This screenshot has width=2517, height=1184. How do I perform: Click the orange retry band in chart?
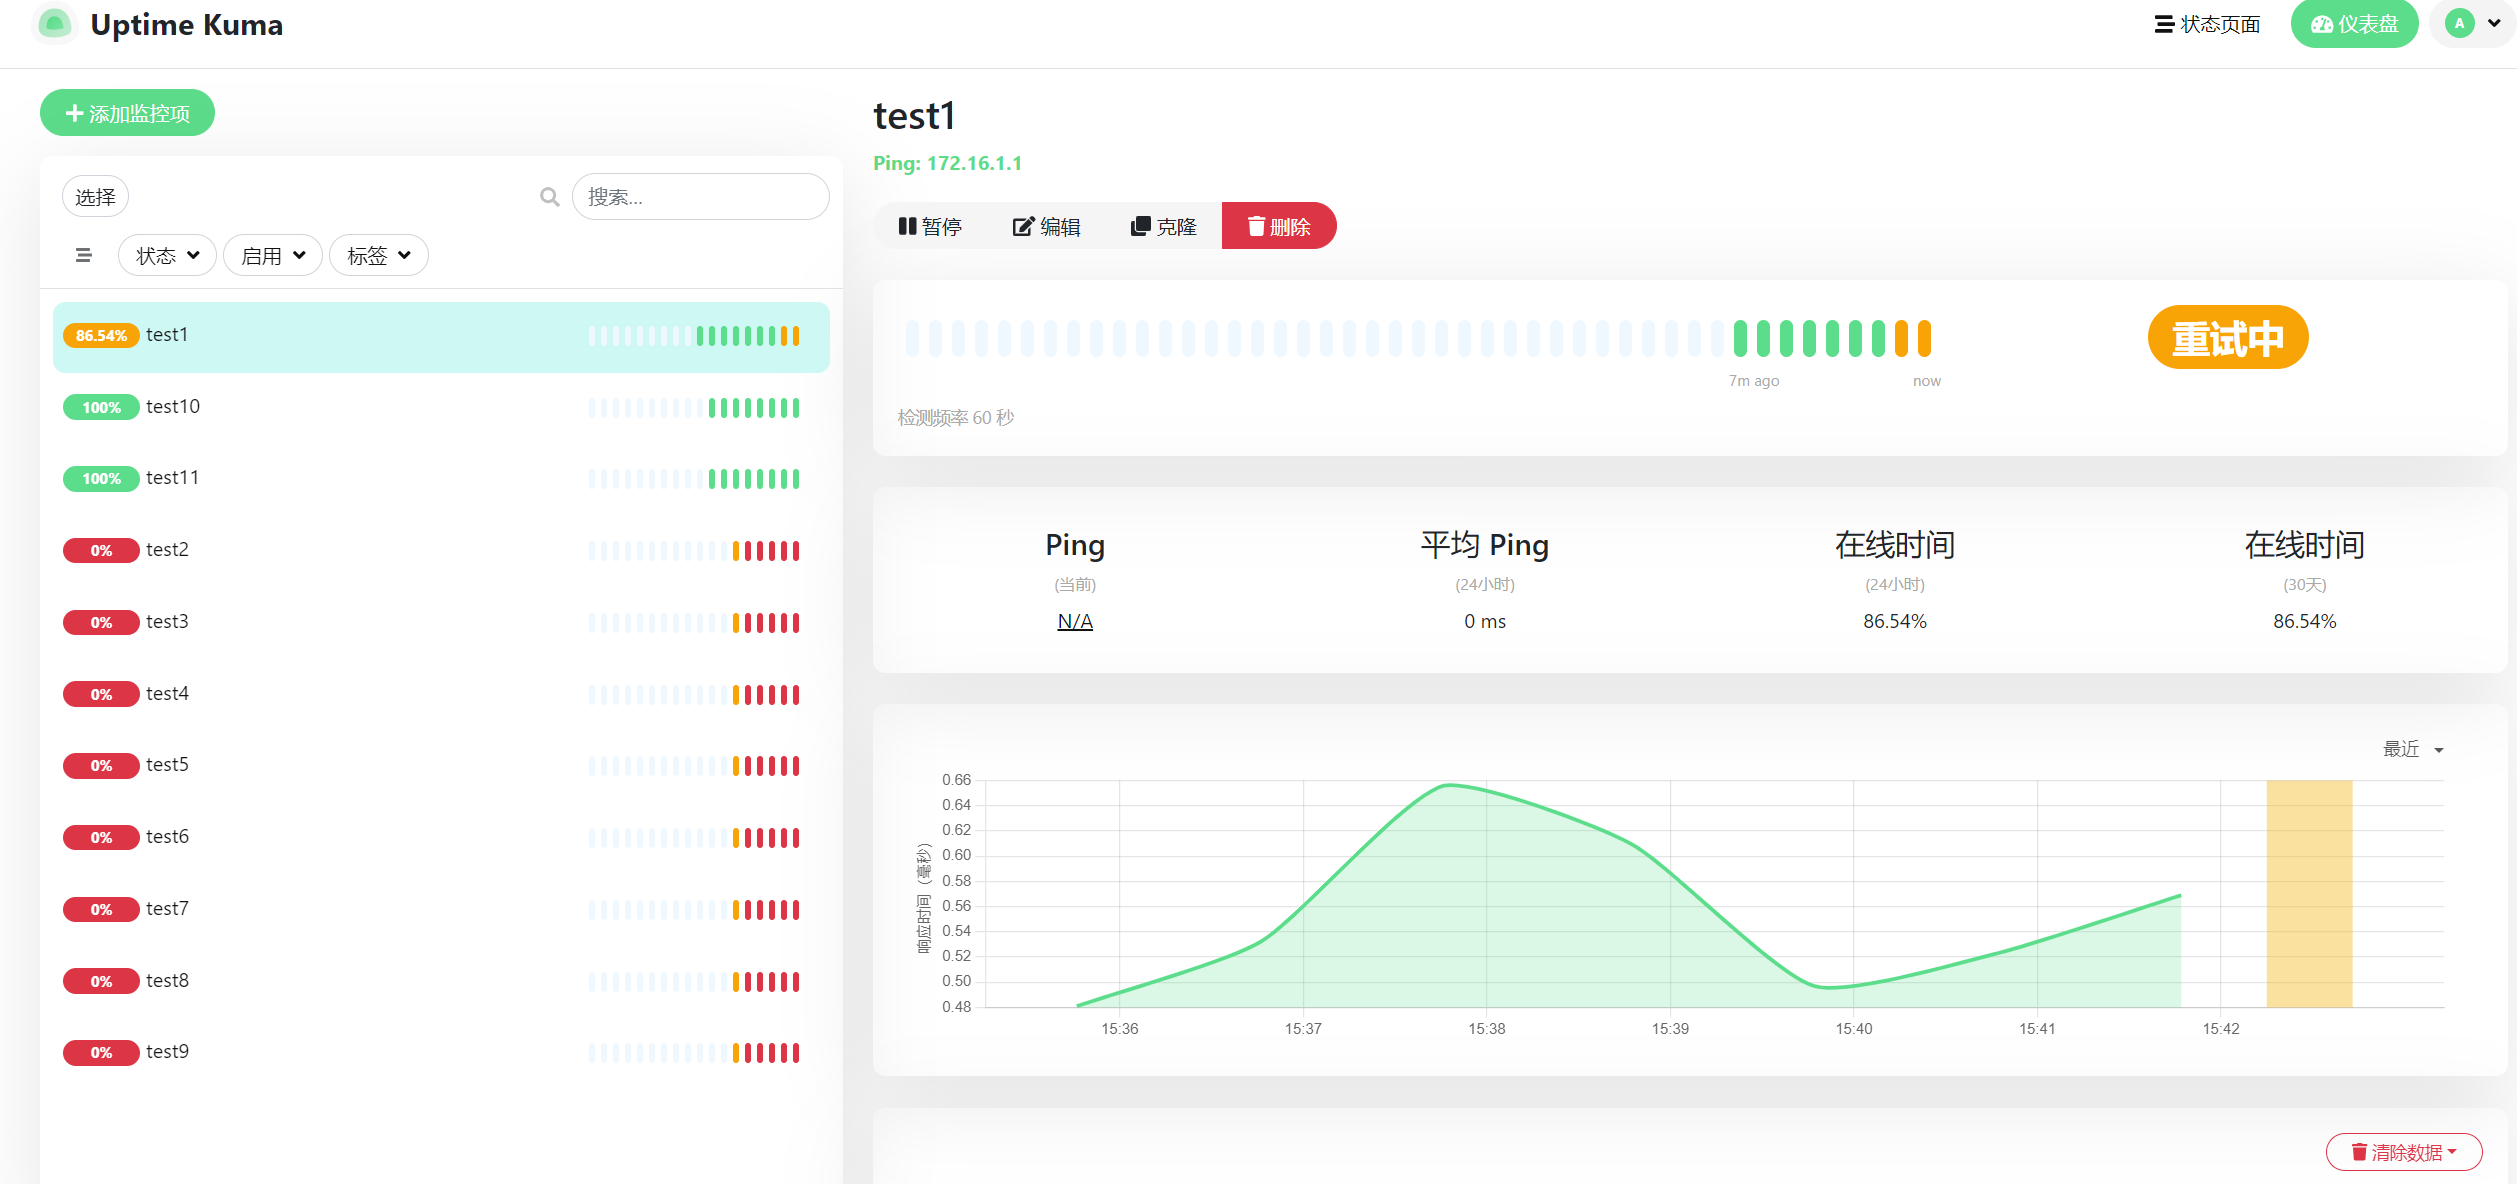coord(2308,893)
